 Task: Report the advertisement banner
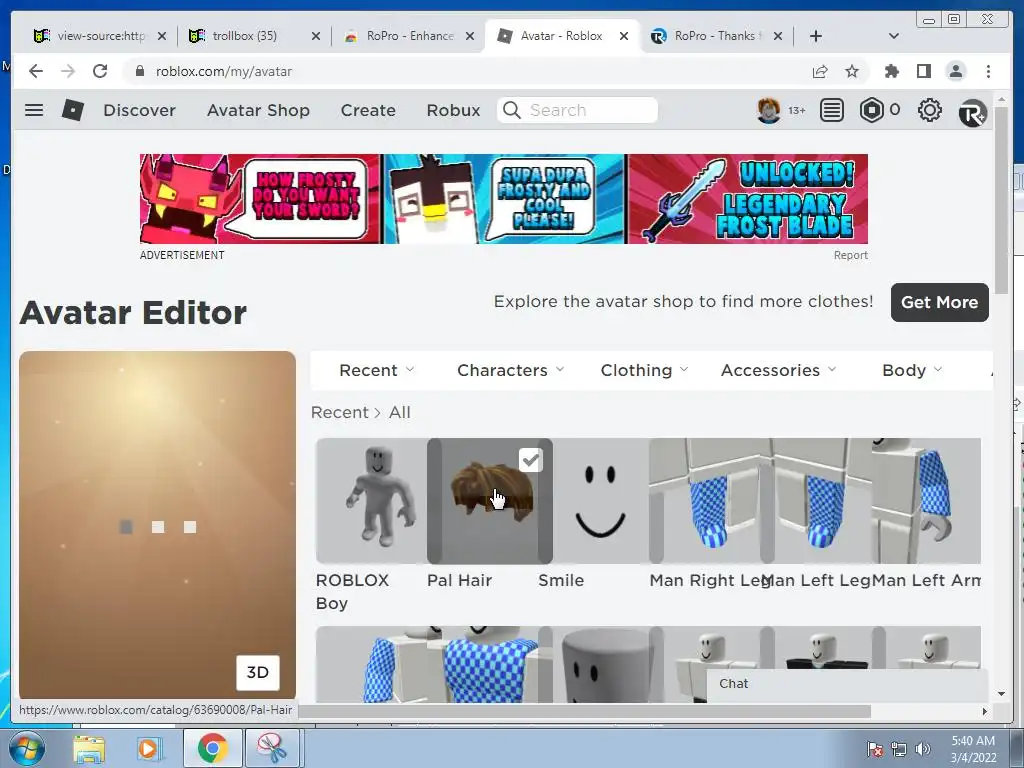point(850,255)
